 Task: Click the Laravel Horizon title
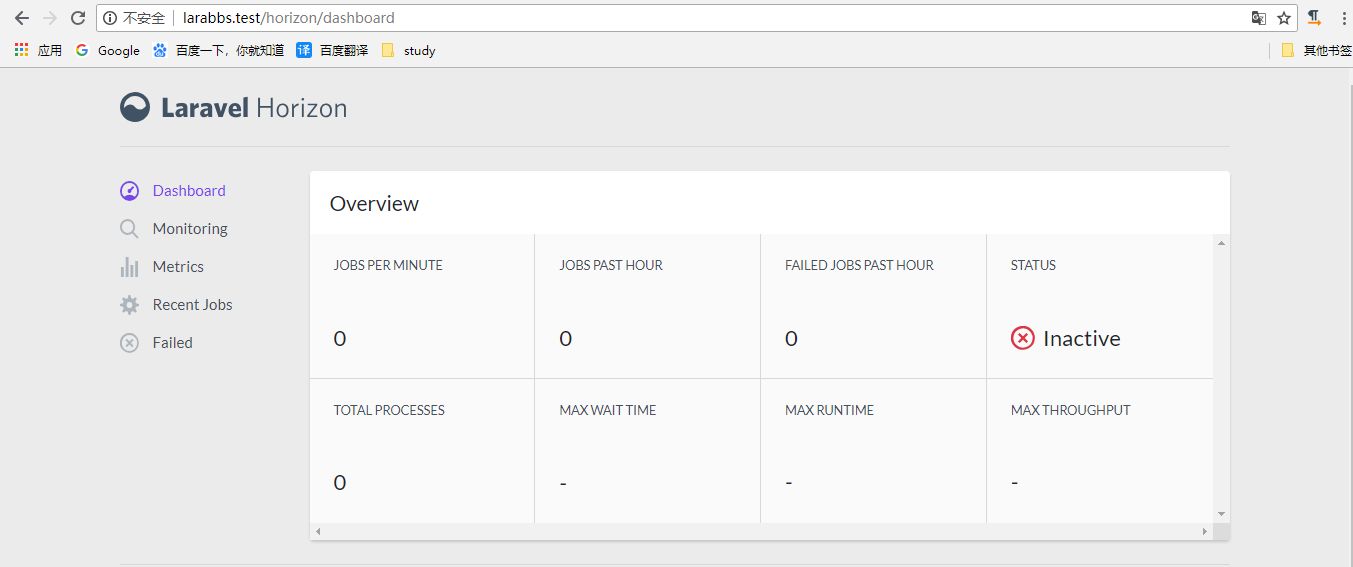click(254, 108)
